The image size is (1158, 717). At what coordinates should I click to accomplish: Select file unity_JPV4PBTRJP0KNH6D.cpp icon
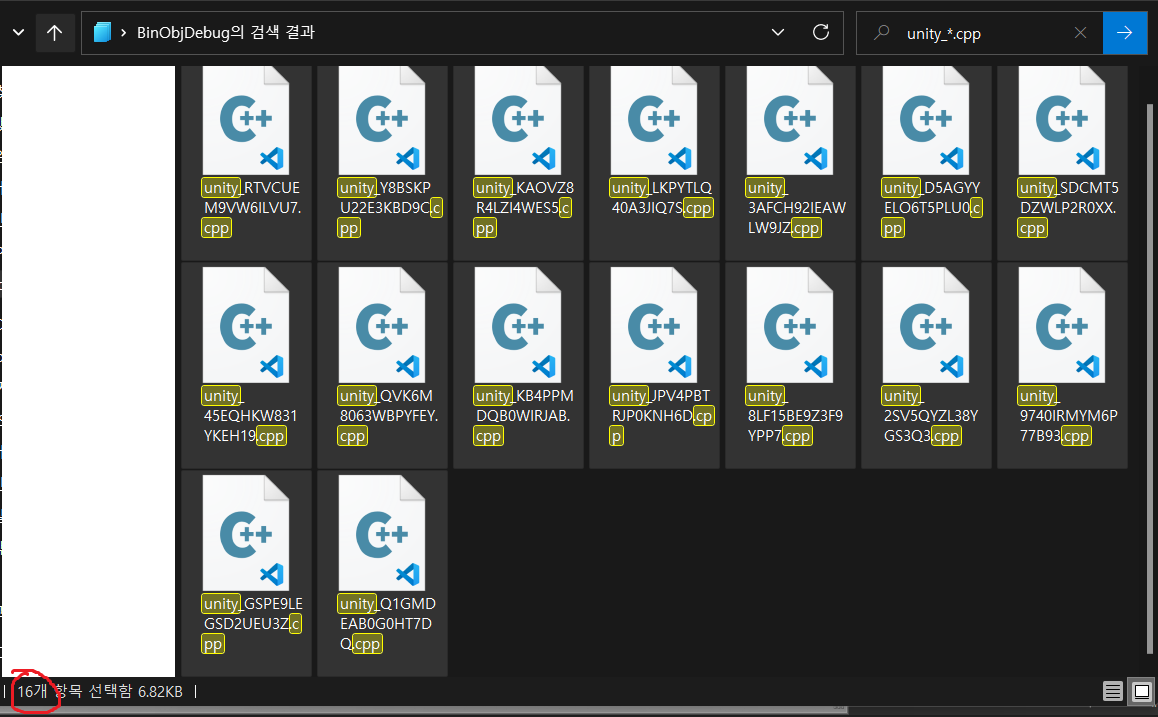tap(654, 325)
